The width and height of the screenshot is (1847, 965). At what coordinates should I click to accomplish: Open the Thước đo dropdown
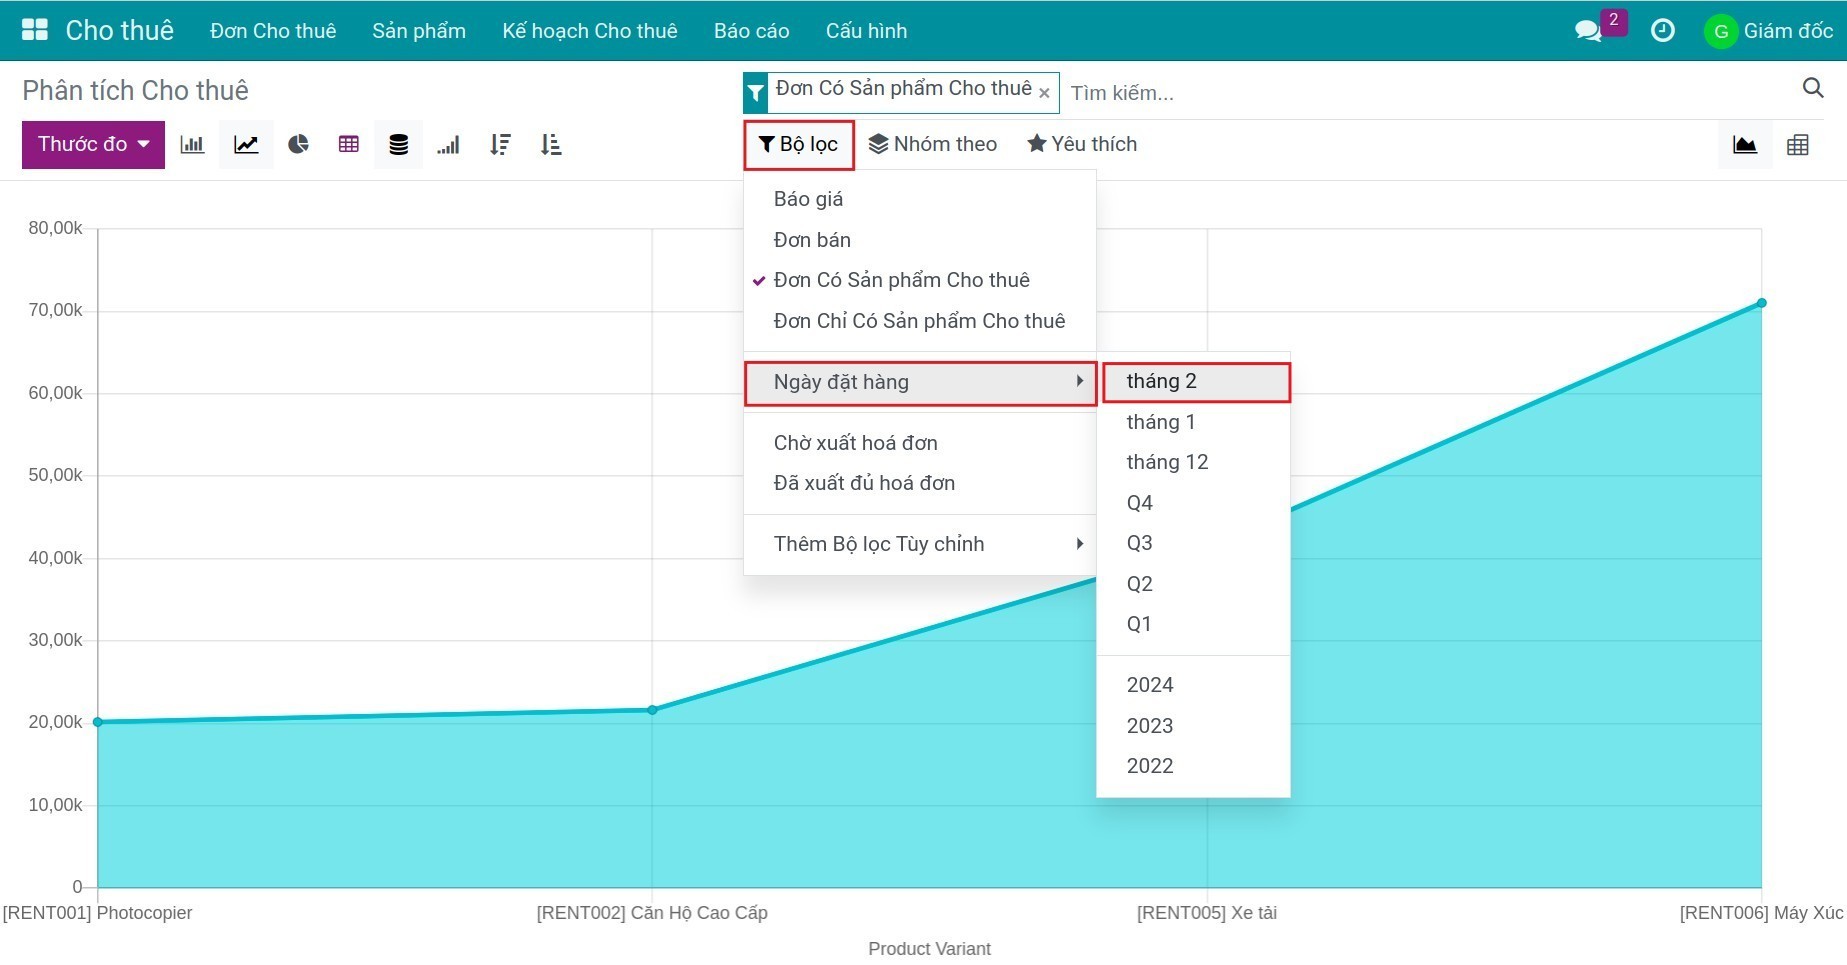[93, 144]
